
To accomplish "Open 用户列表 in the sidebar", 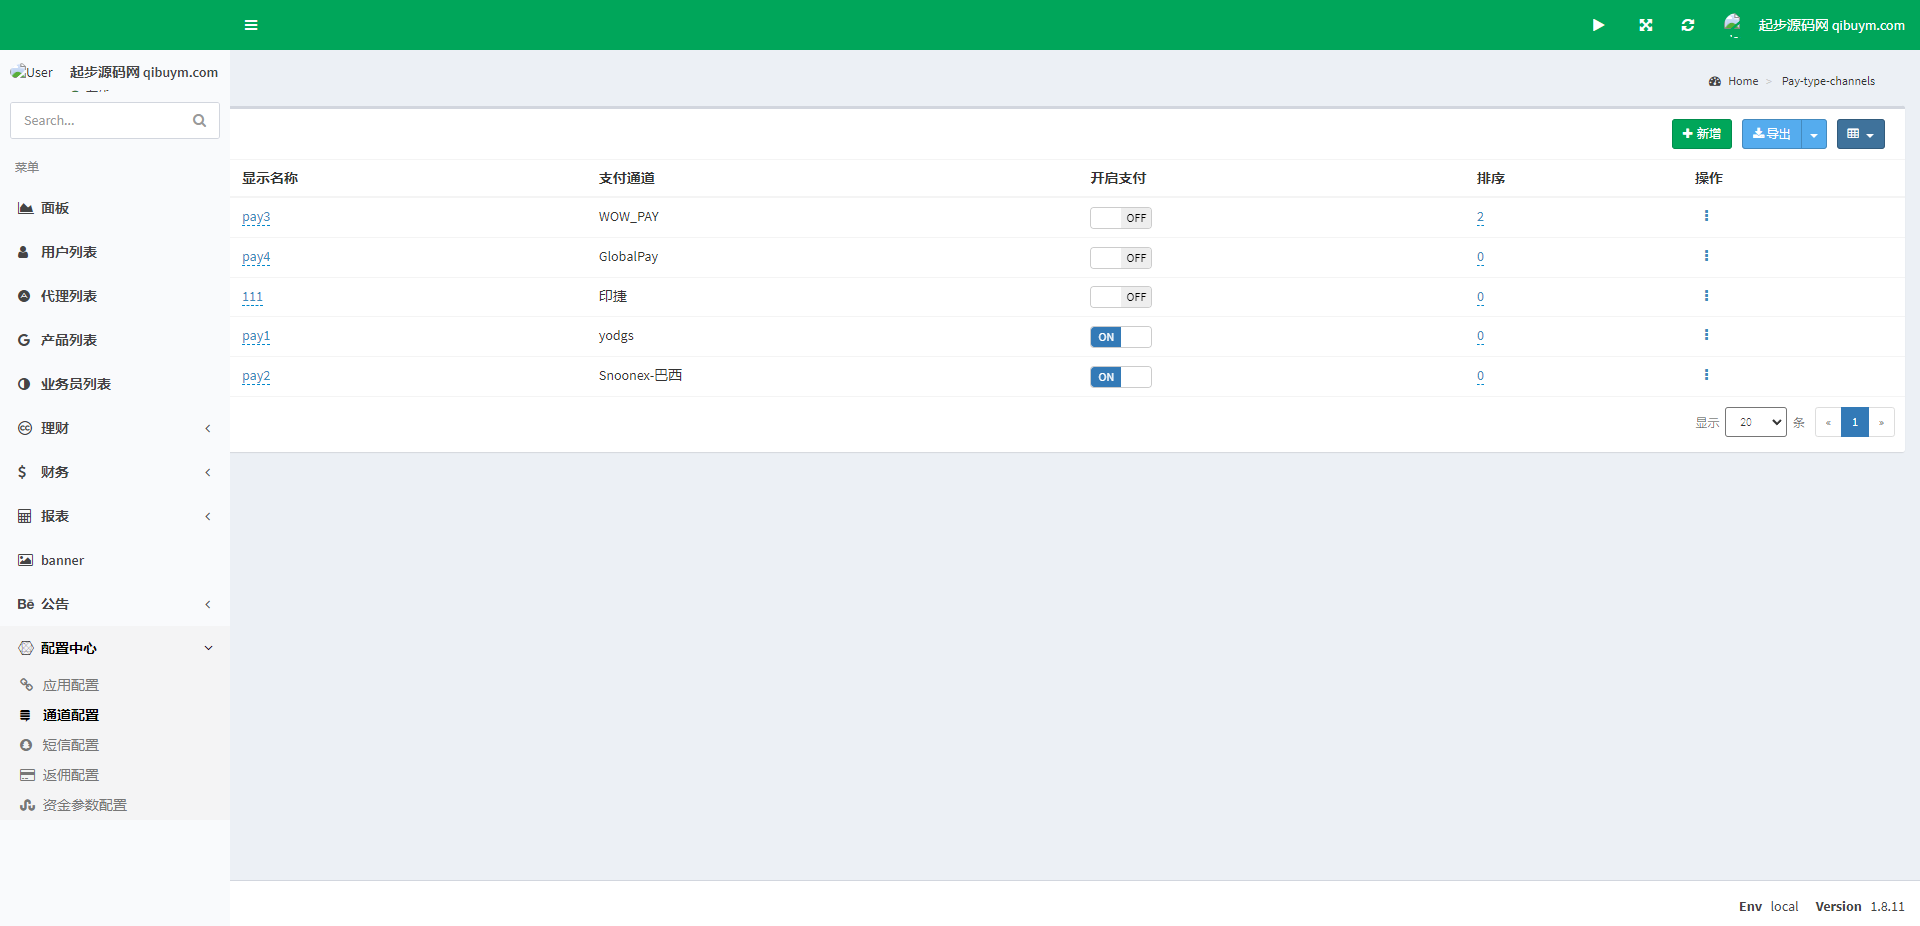I will pyautogui.click(x=69, y=252).
